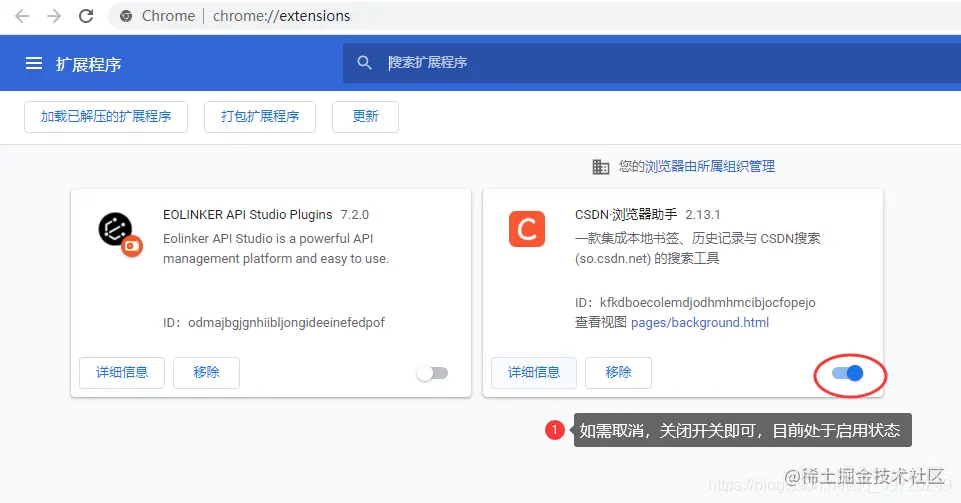Go forward with the browser forward arrow
The image size is (961, 503).
pos(54,16)
